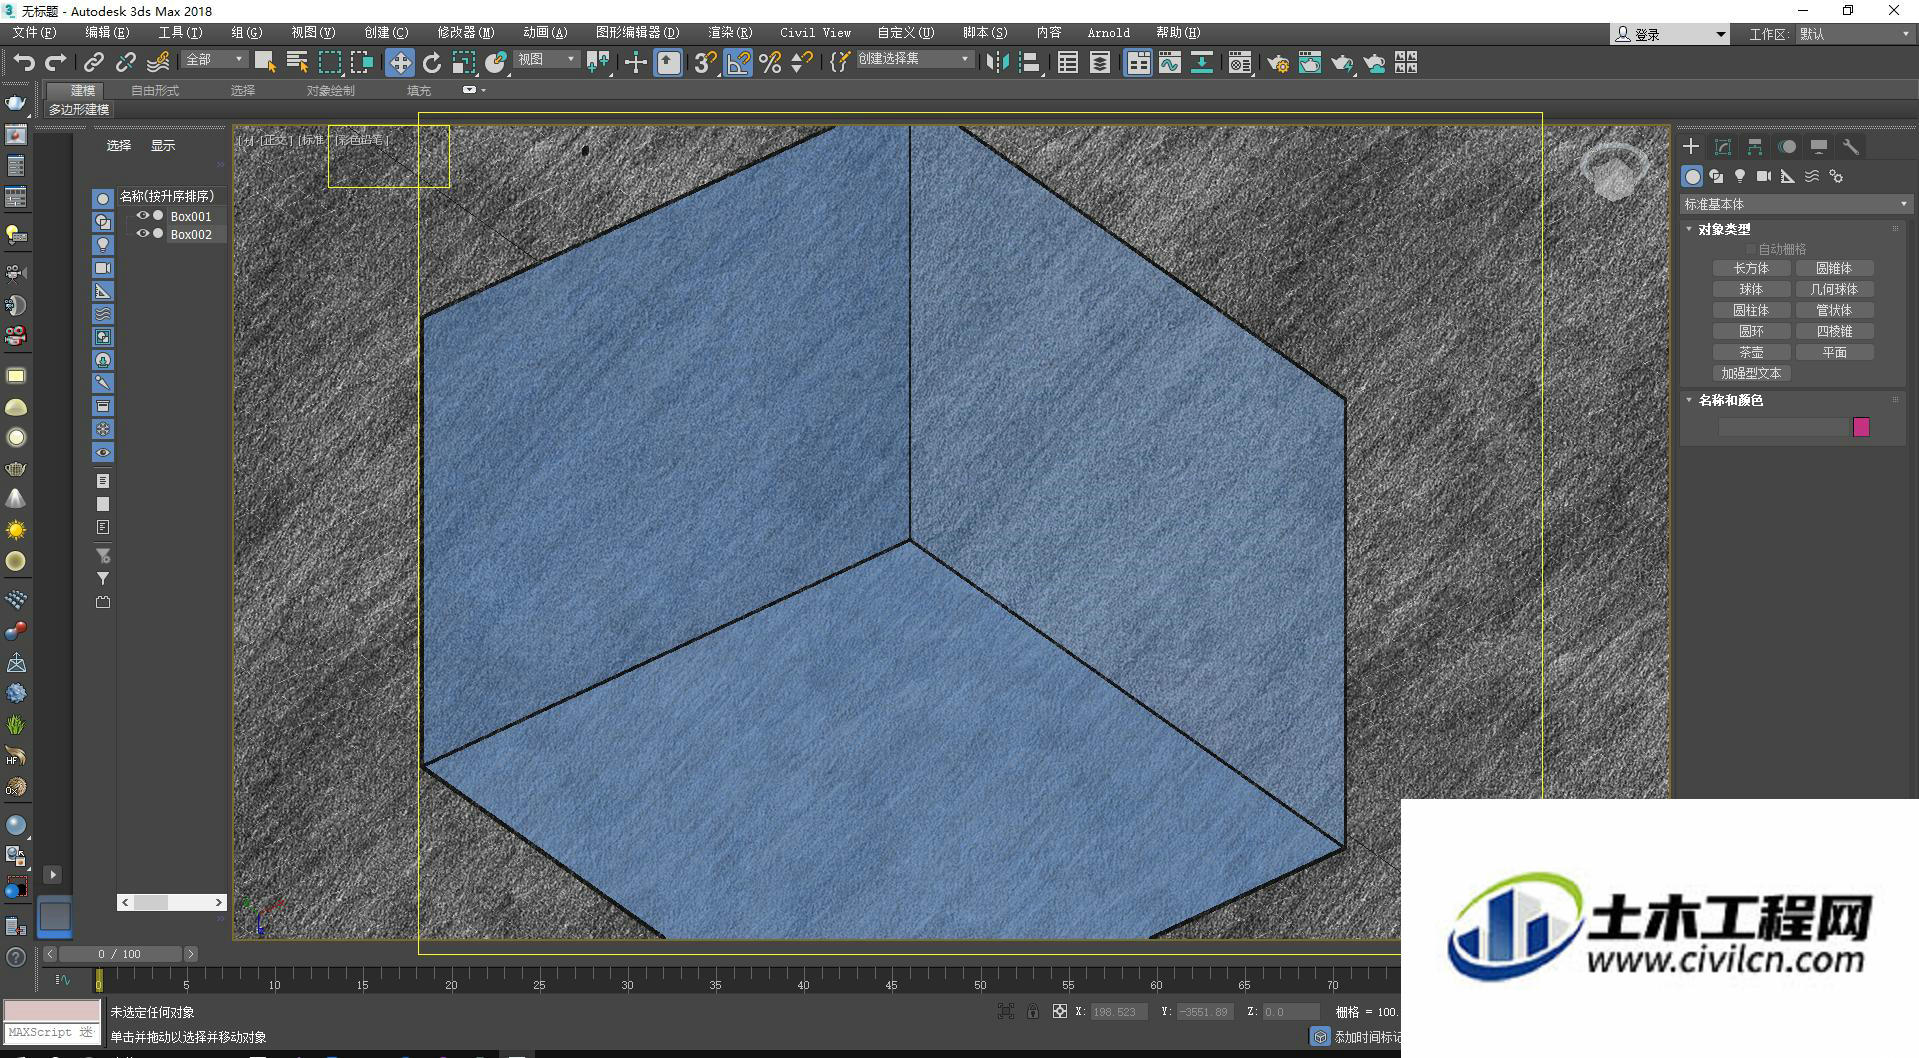Click the MAXScript listener field
This screenshot has height=1058, width=1919.
[x=52, y=1032]
